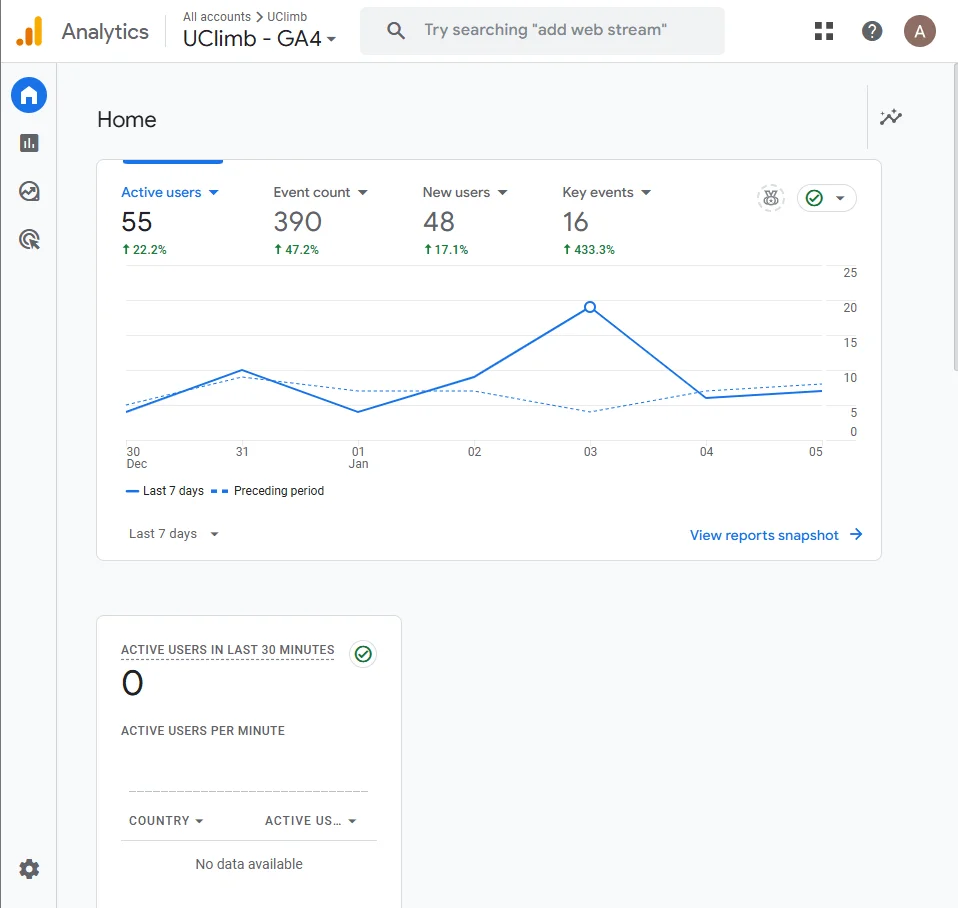Expand the data quality badge dropdown arrow
The width and height of the screenshot is (958, 908).
[842, 198]
